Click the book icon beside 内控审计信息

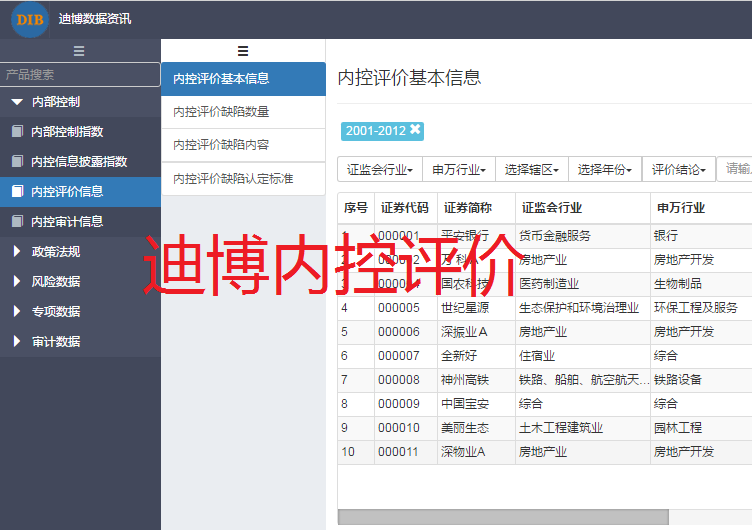click(x=17, y=221)
